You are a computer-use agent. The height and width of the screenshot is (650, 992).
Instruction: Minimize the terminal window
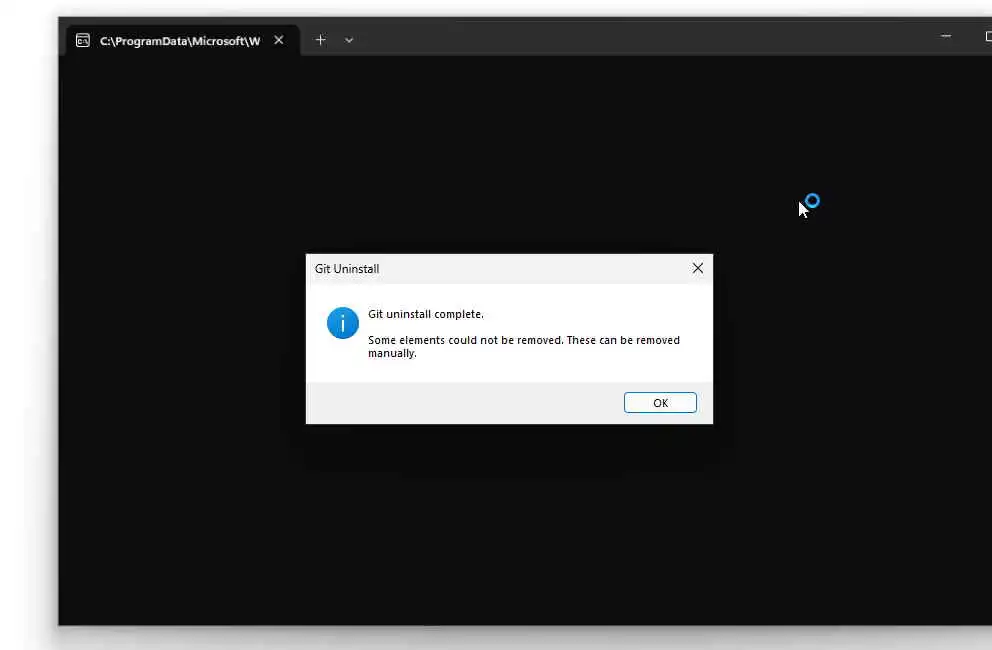click(x=945, y=37)
